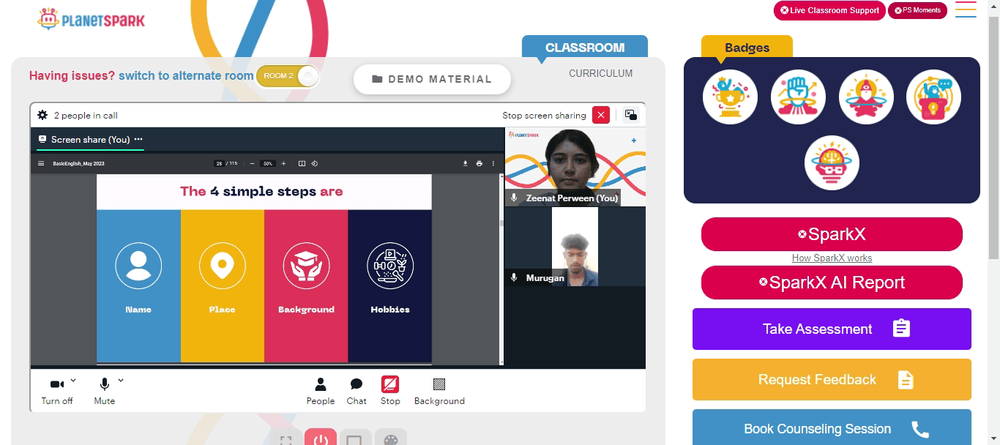The image size is (1000, 445).
Task: Click Zeenat Perween video tile
Action: coord(575,166)
